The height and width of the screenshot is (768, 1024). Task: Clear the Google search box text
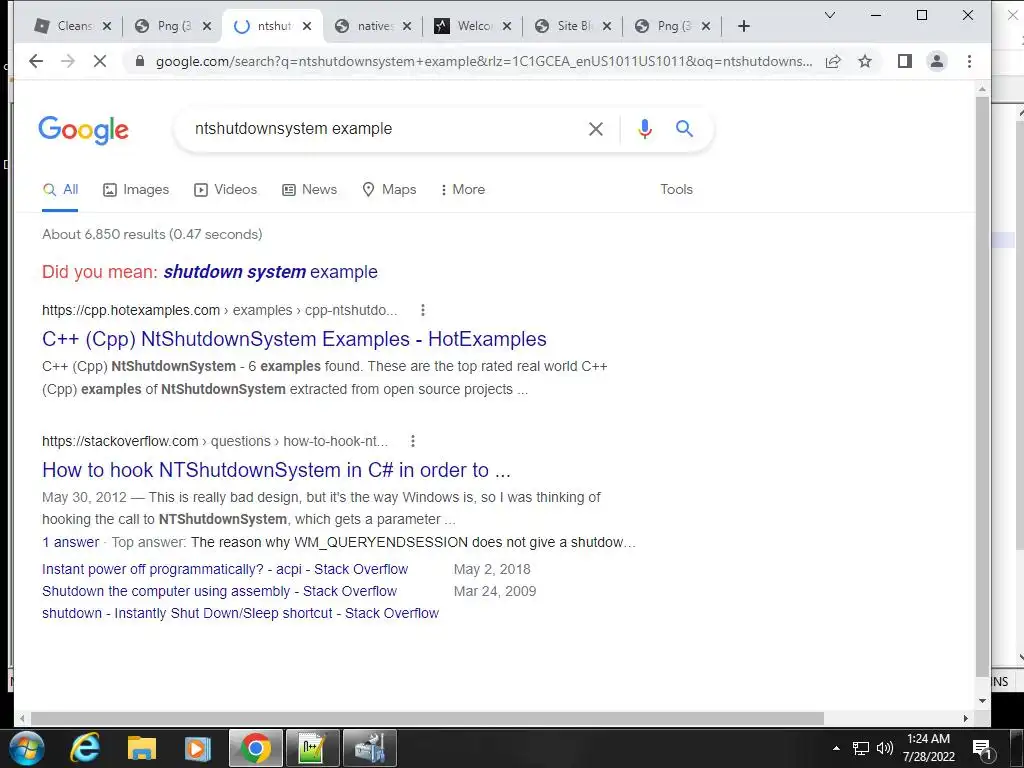point(596,129)
